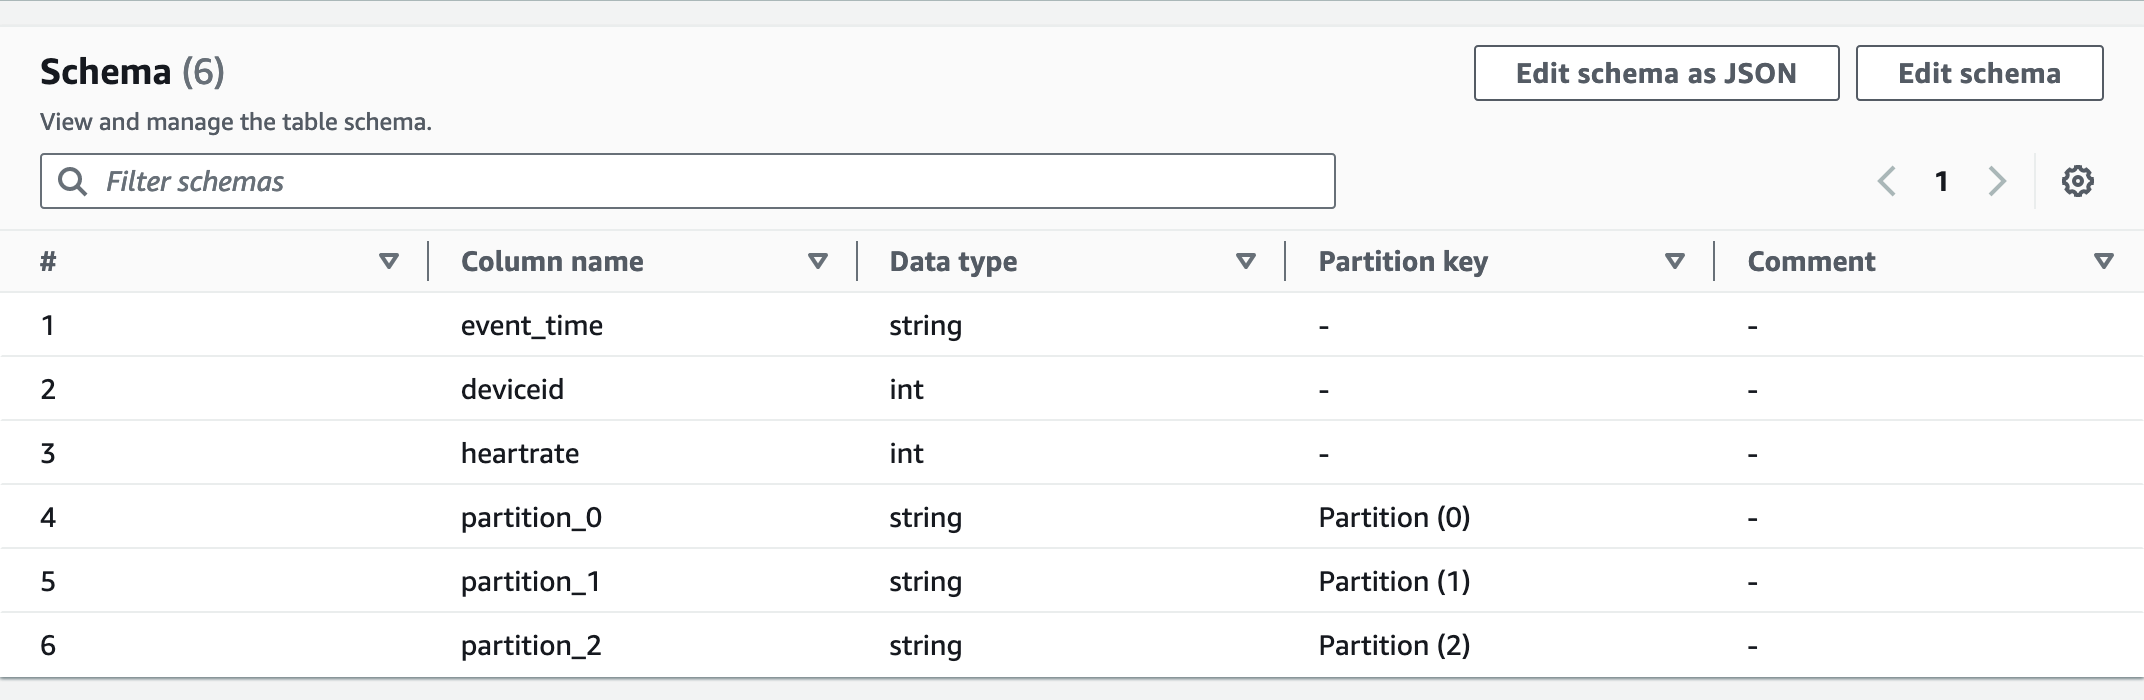Sort by Data type arrow

1245,261
